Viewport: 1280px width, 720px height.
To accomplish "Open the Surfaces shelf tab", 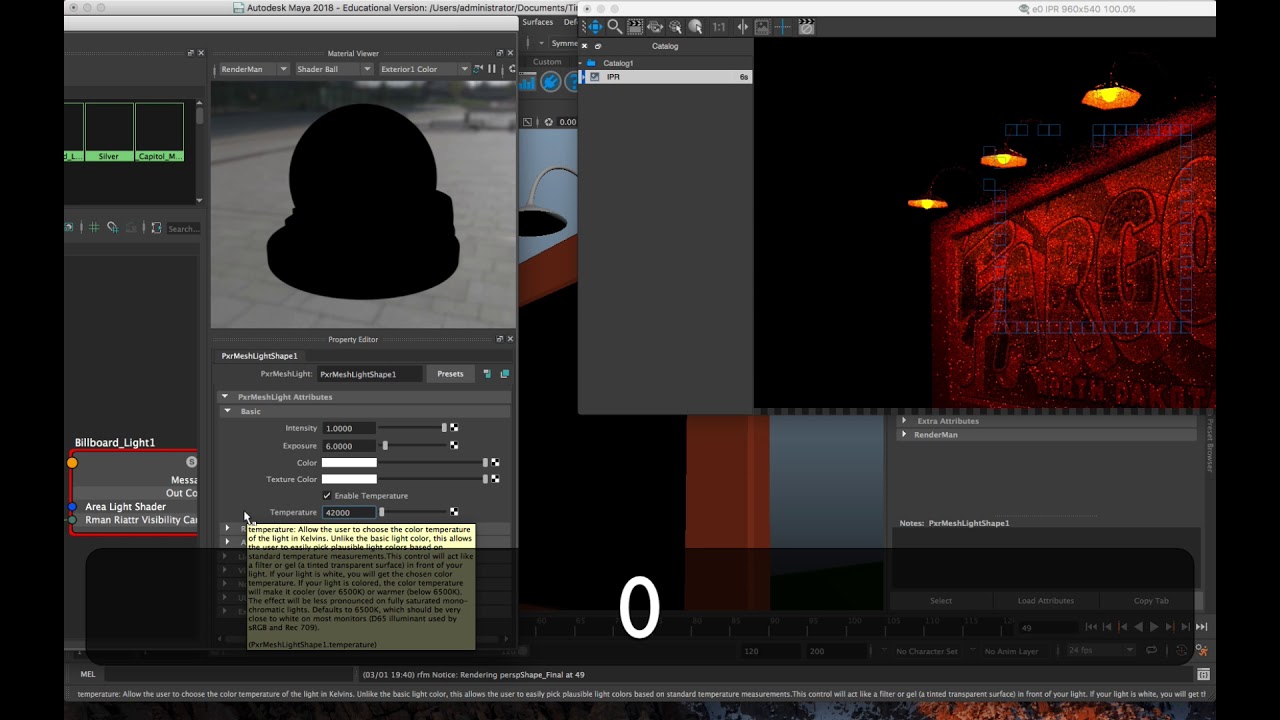I will (537, 22).
